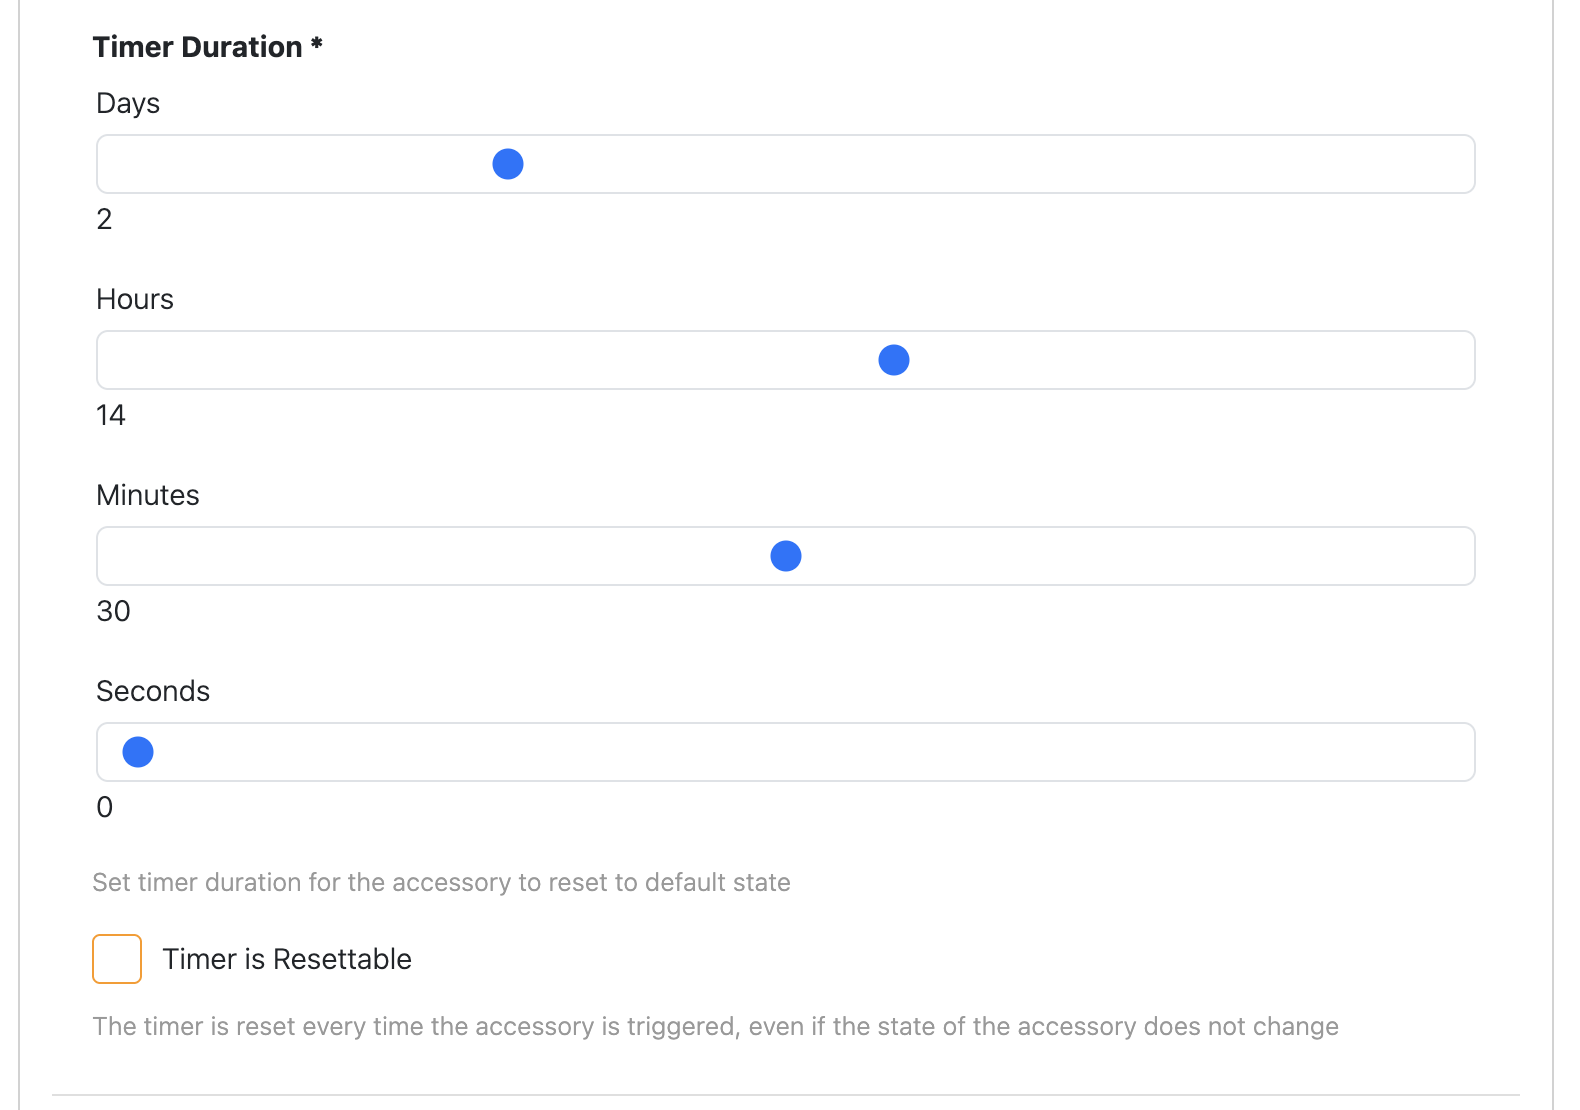
Task: Grab the Days slider handle
Action: (x=508, y=164)
